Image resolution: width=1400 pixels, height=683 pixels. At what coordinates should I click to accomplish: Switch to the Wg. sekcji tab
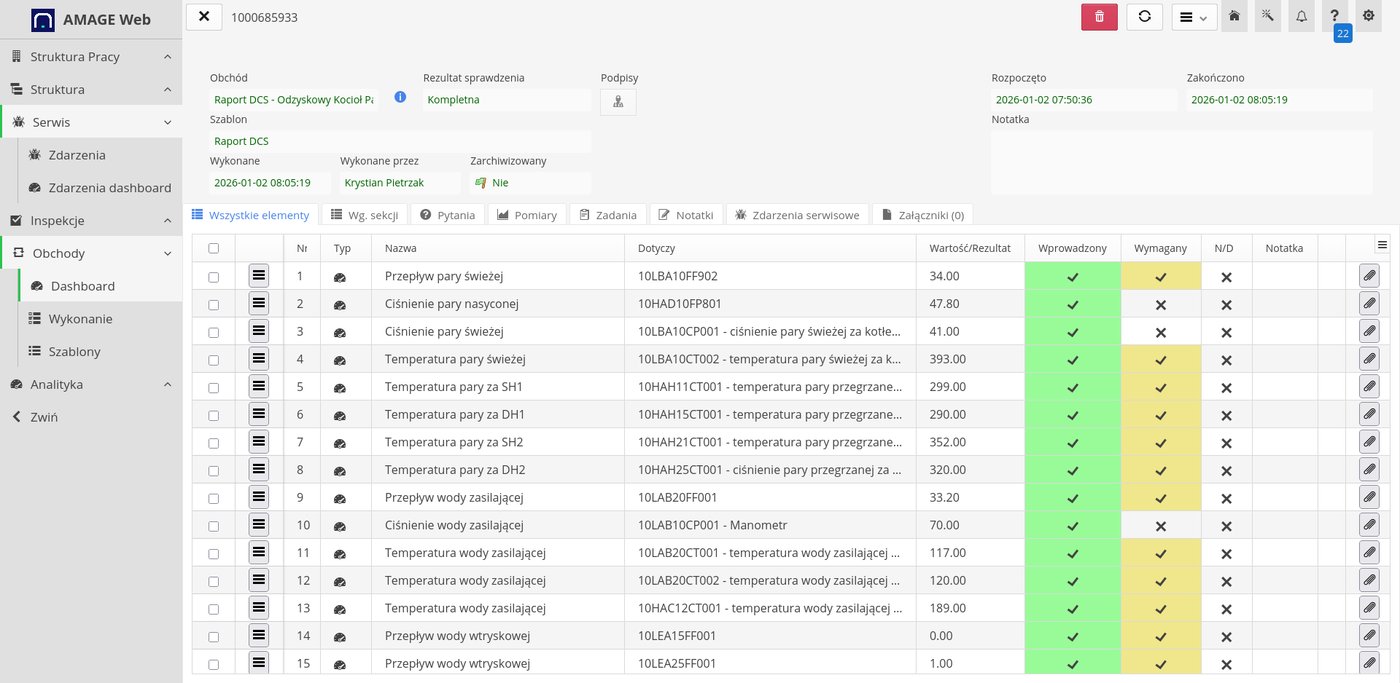(364, 215)
